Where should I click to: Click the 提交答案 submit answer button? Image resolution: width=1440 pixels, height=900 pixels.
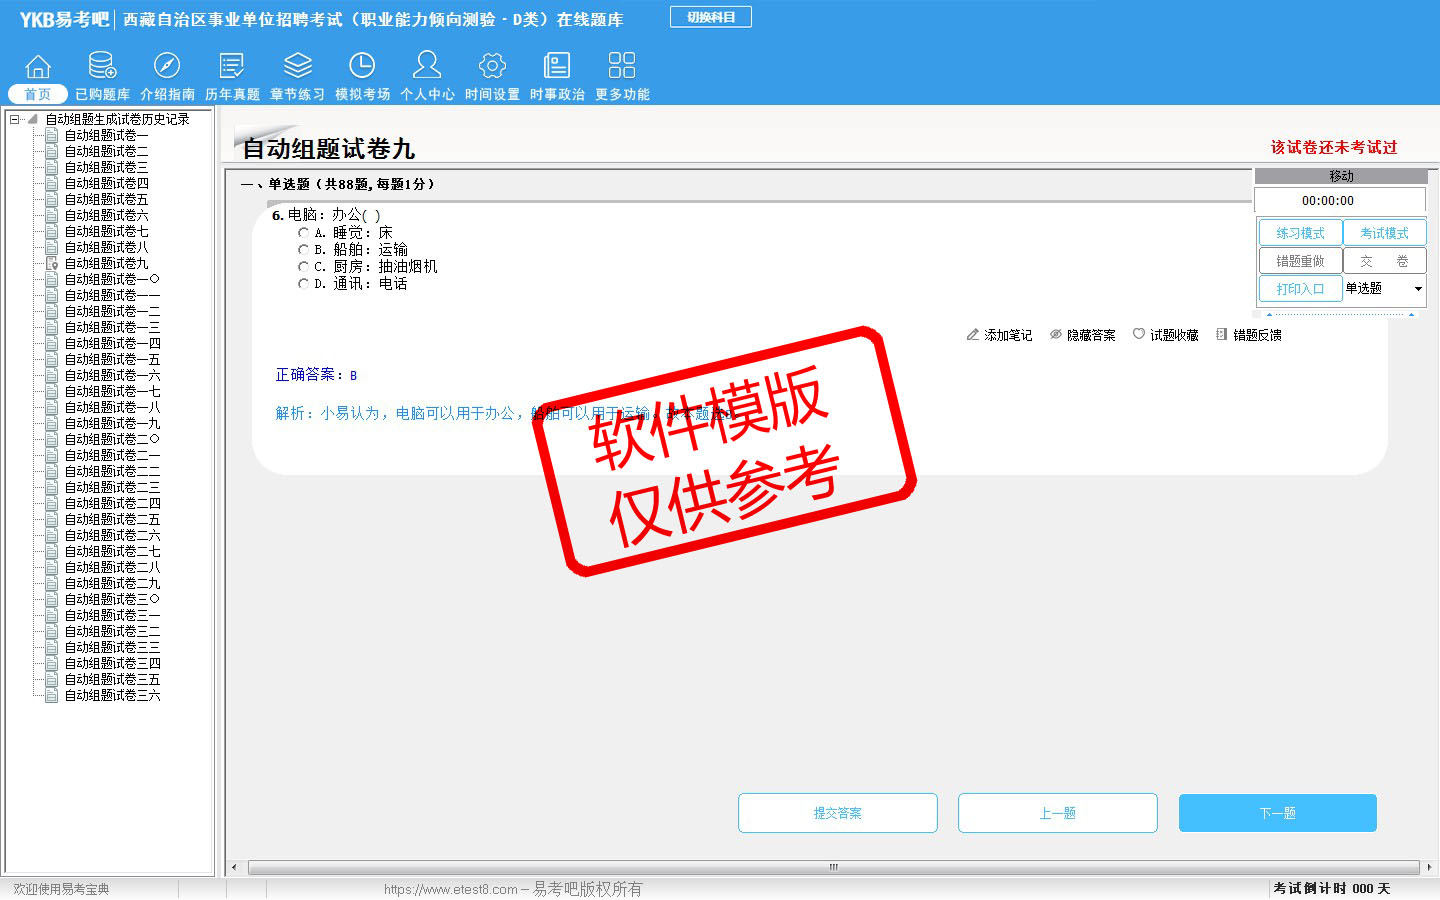pyautogui.click(x=837, y=813)
